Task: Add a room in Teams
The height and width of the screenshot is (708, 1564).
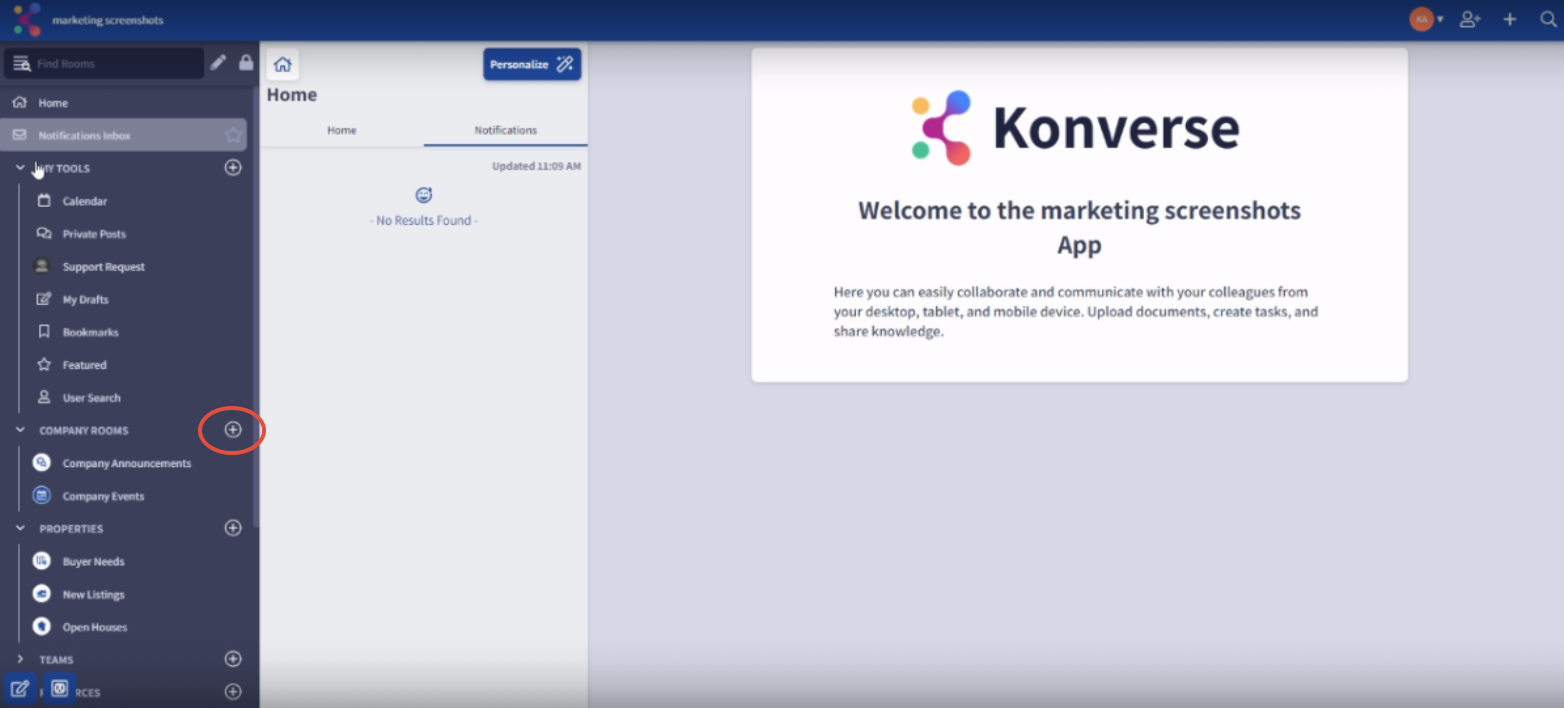Action: click(x=233, y=659)
